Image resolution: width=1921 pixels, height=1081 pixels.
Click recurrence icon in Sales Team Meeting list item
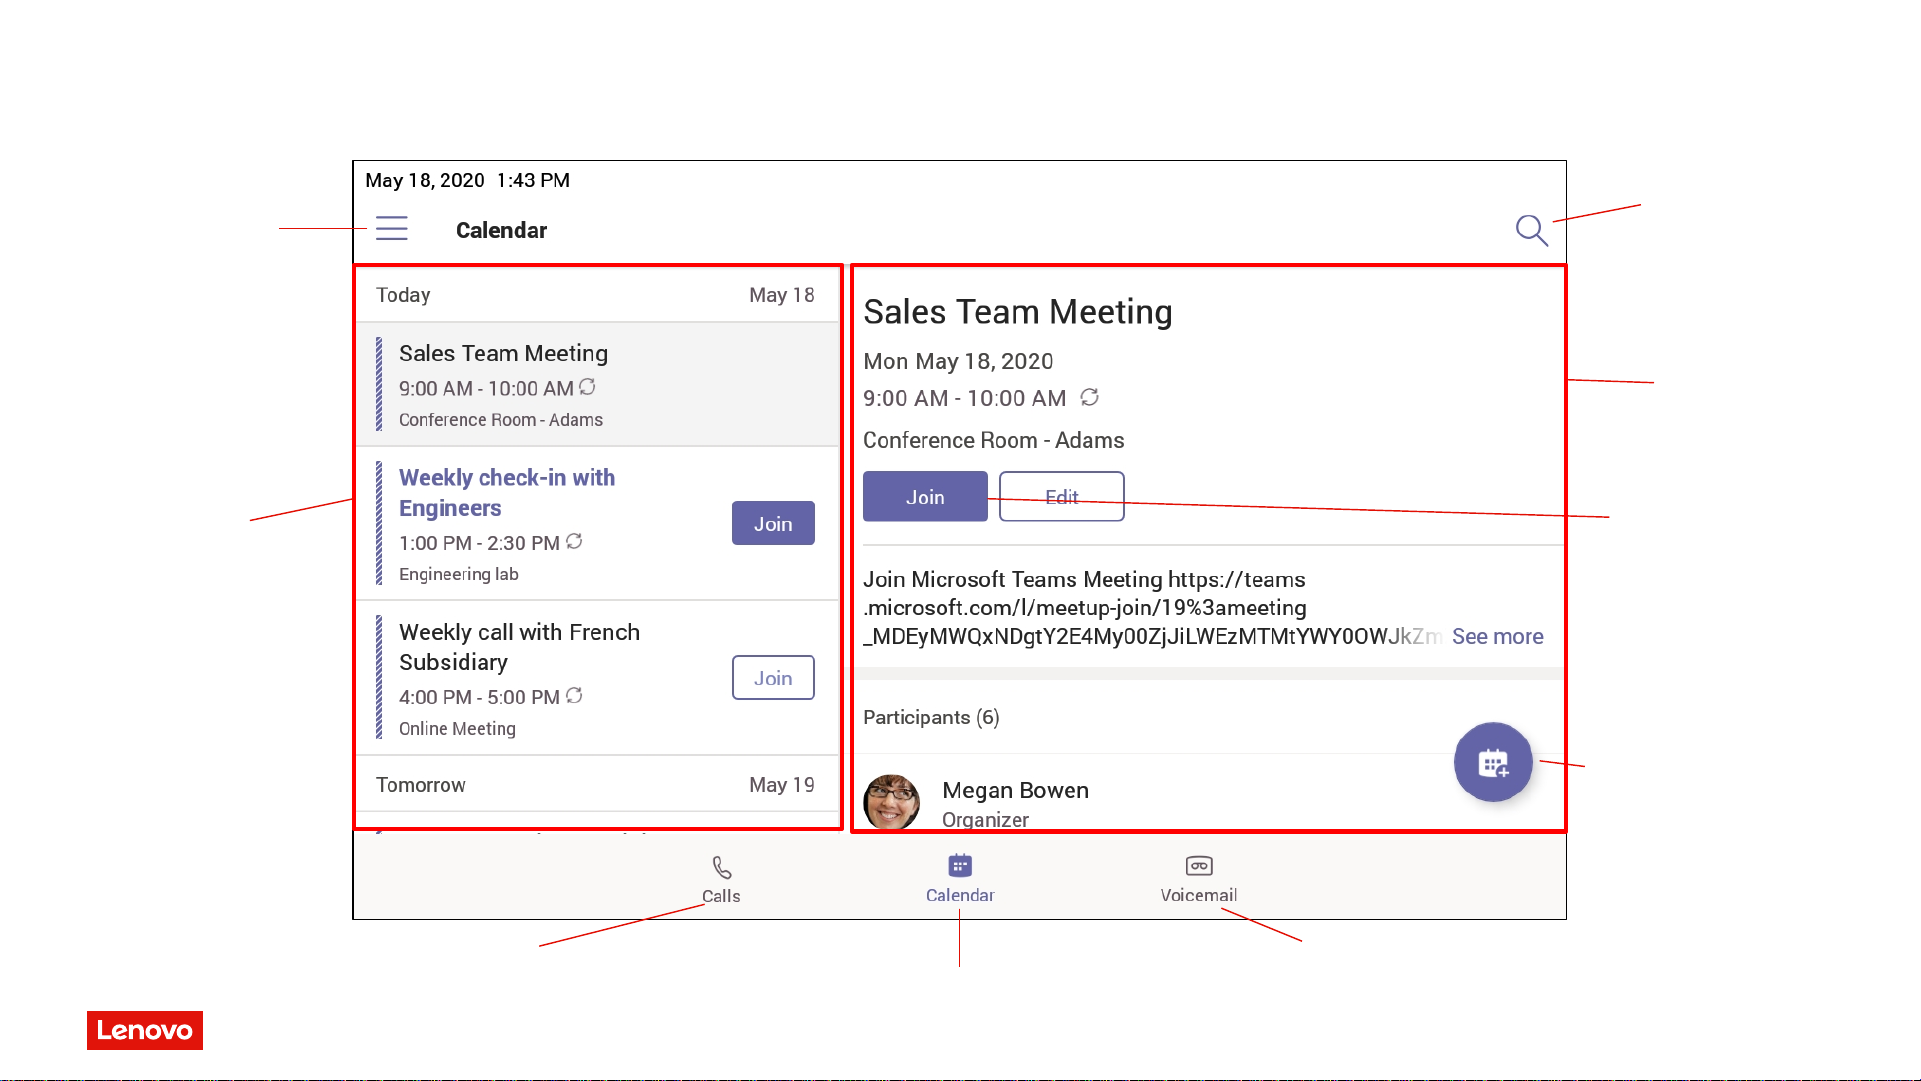tap(587, 386)
